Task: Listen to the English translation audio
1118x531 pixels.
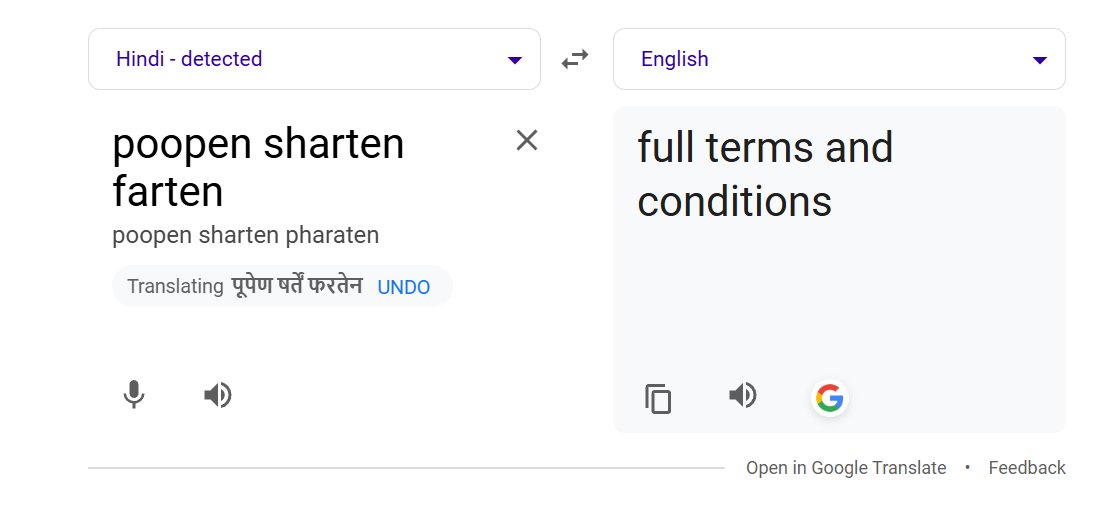Action: pos(742,396)
